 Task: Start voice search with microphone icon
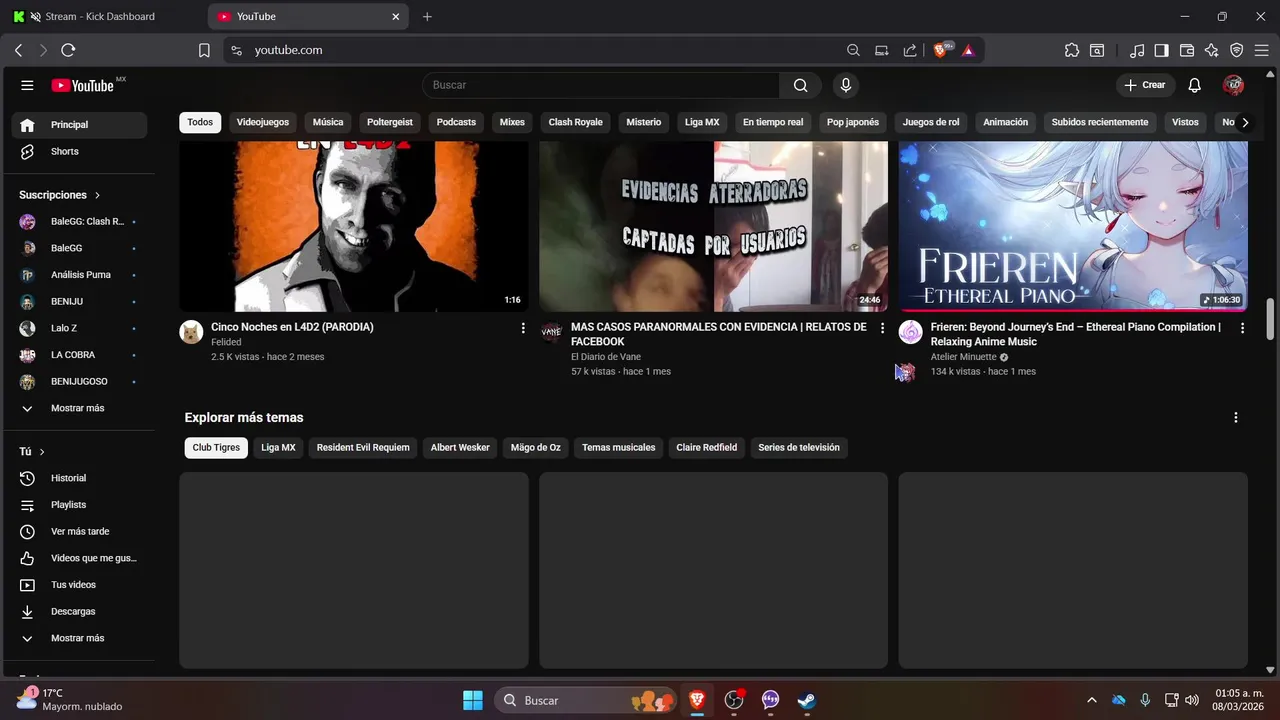point(846,85)
